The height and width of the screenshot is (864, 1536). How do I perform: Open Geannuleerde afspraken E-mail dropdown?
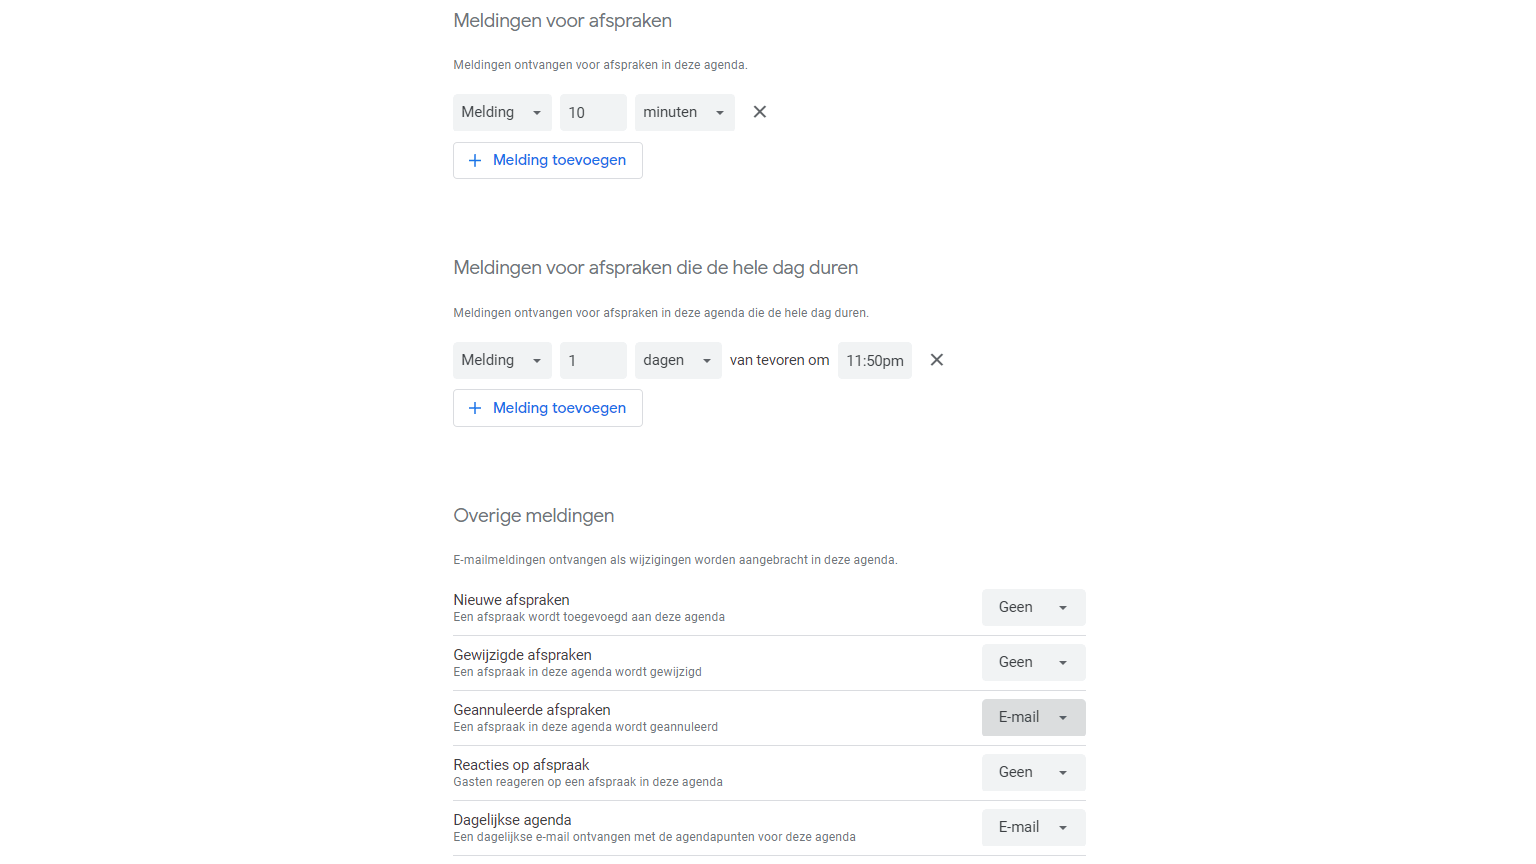click(1033, 717)
